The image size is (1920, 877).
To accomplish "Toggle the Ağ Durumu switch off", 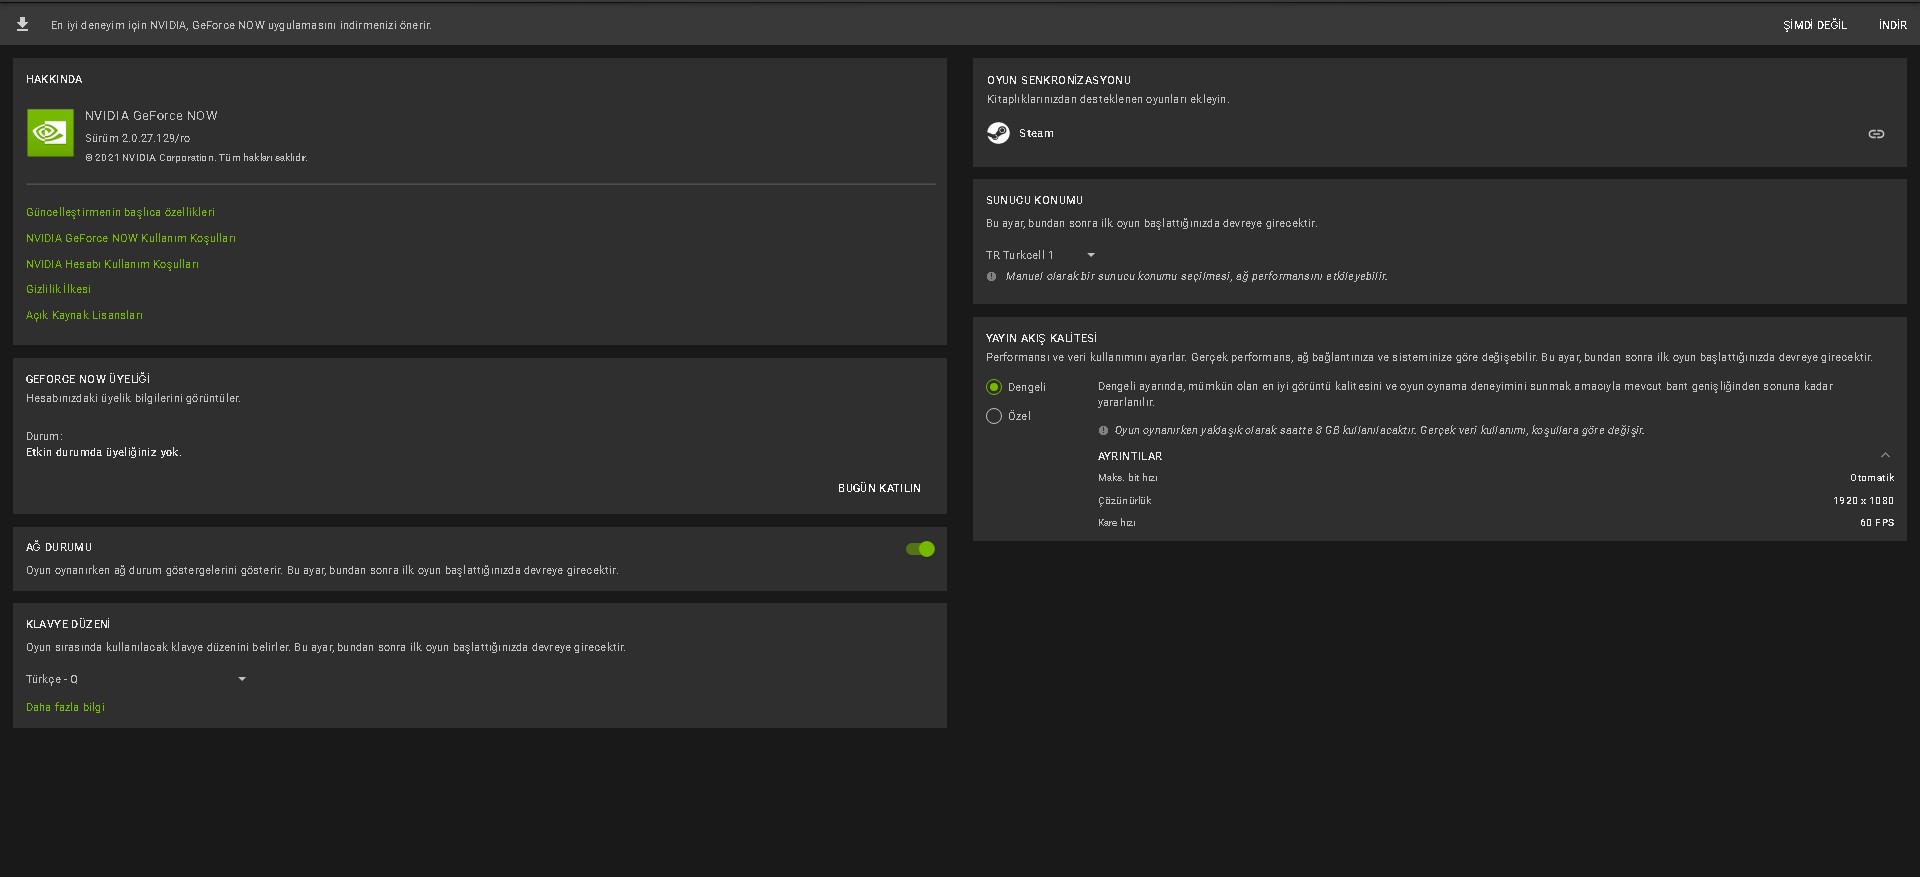I will point(920,549).
